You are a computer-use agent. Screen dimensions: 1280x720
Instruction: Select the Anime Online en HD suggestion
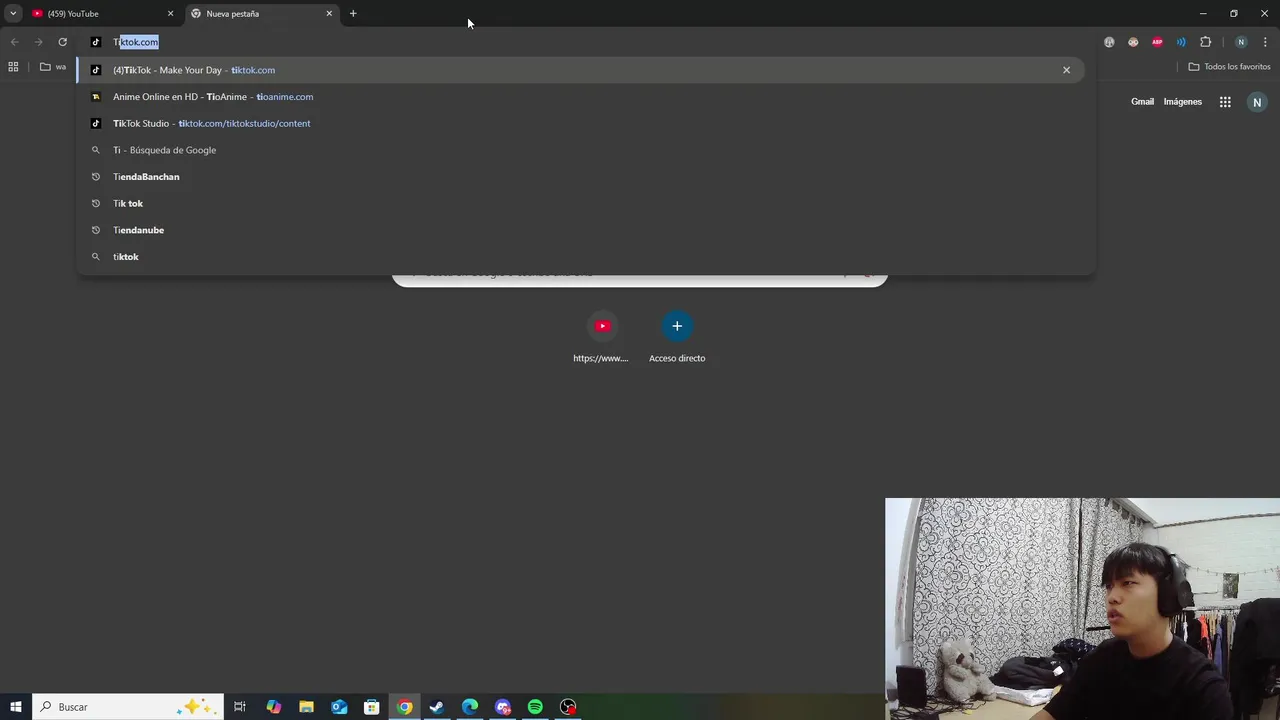[580, 97]
